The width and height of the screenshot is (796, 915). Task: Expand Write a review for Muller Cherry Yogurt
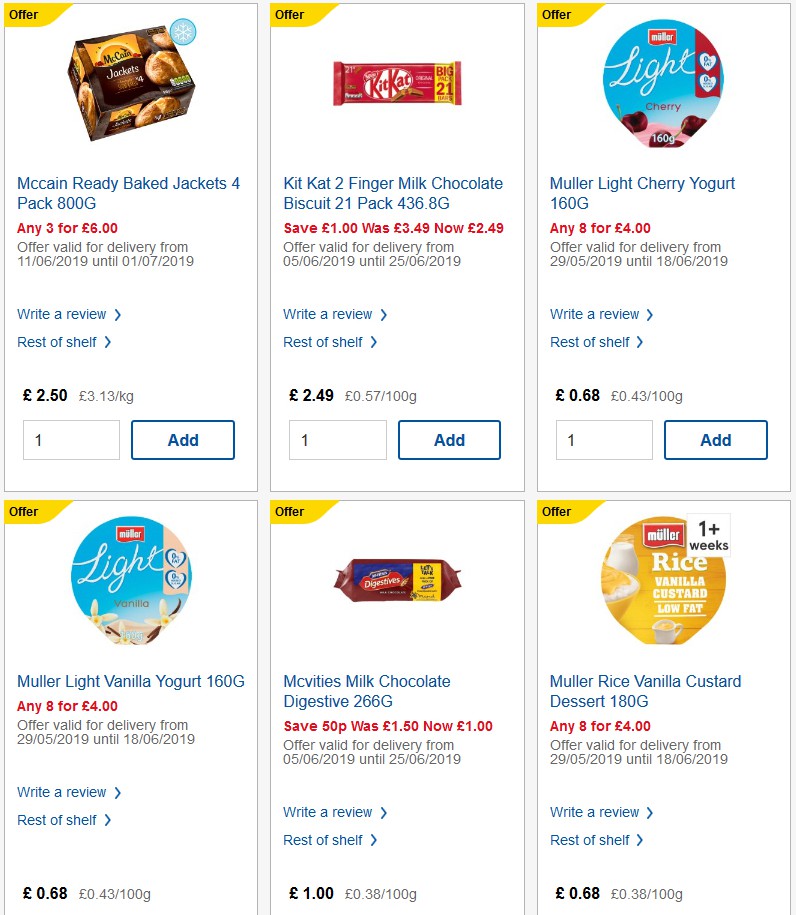coord(595,314)
